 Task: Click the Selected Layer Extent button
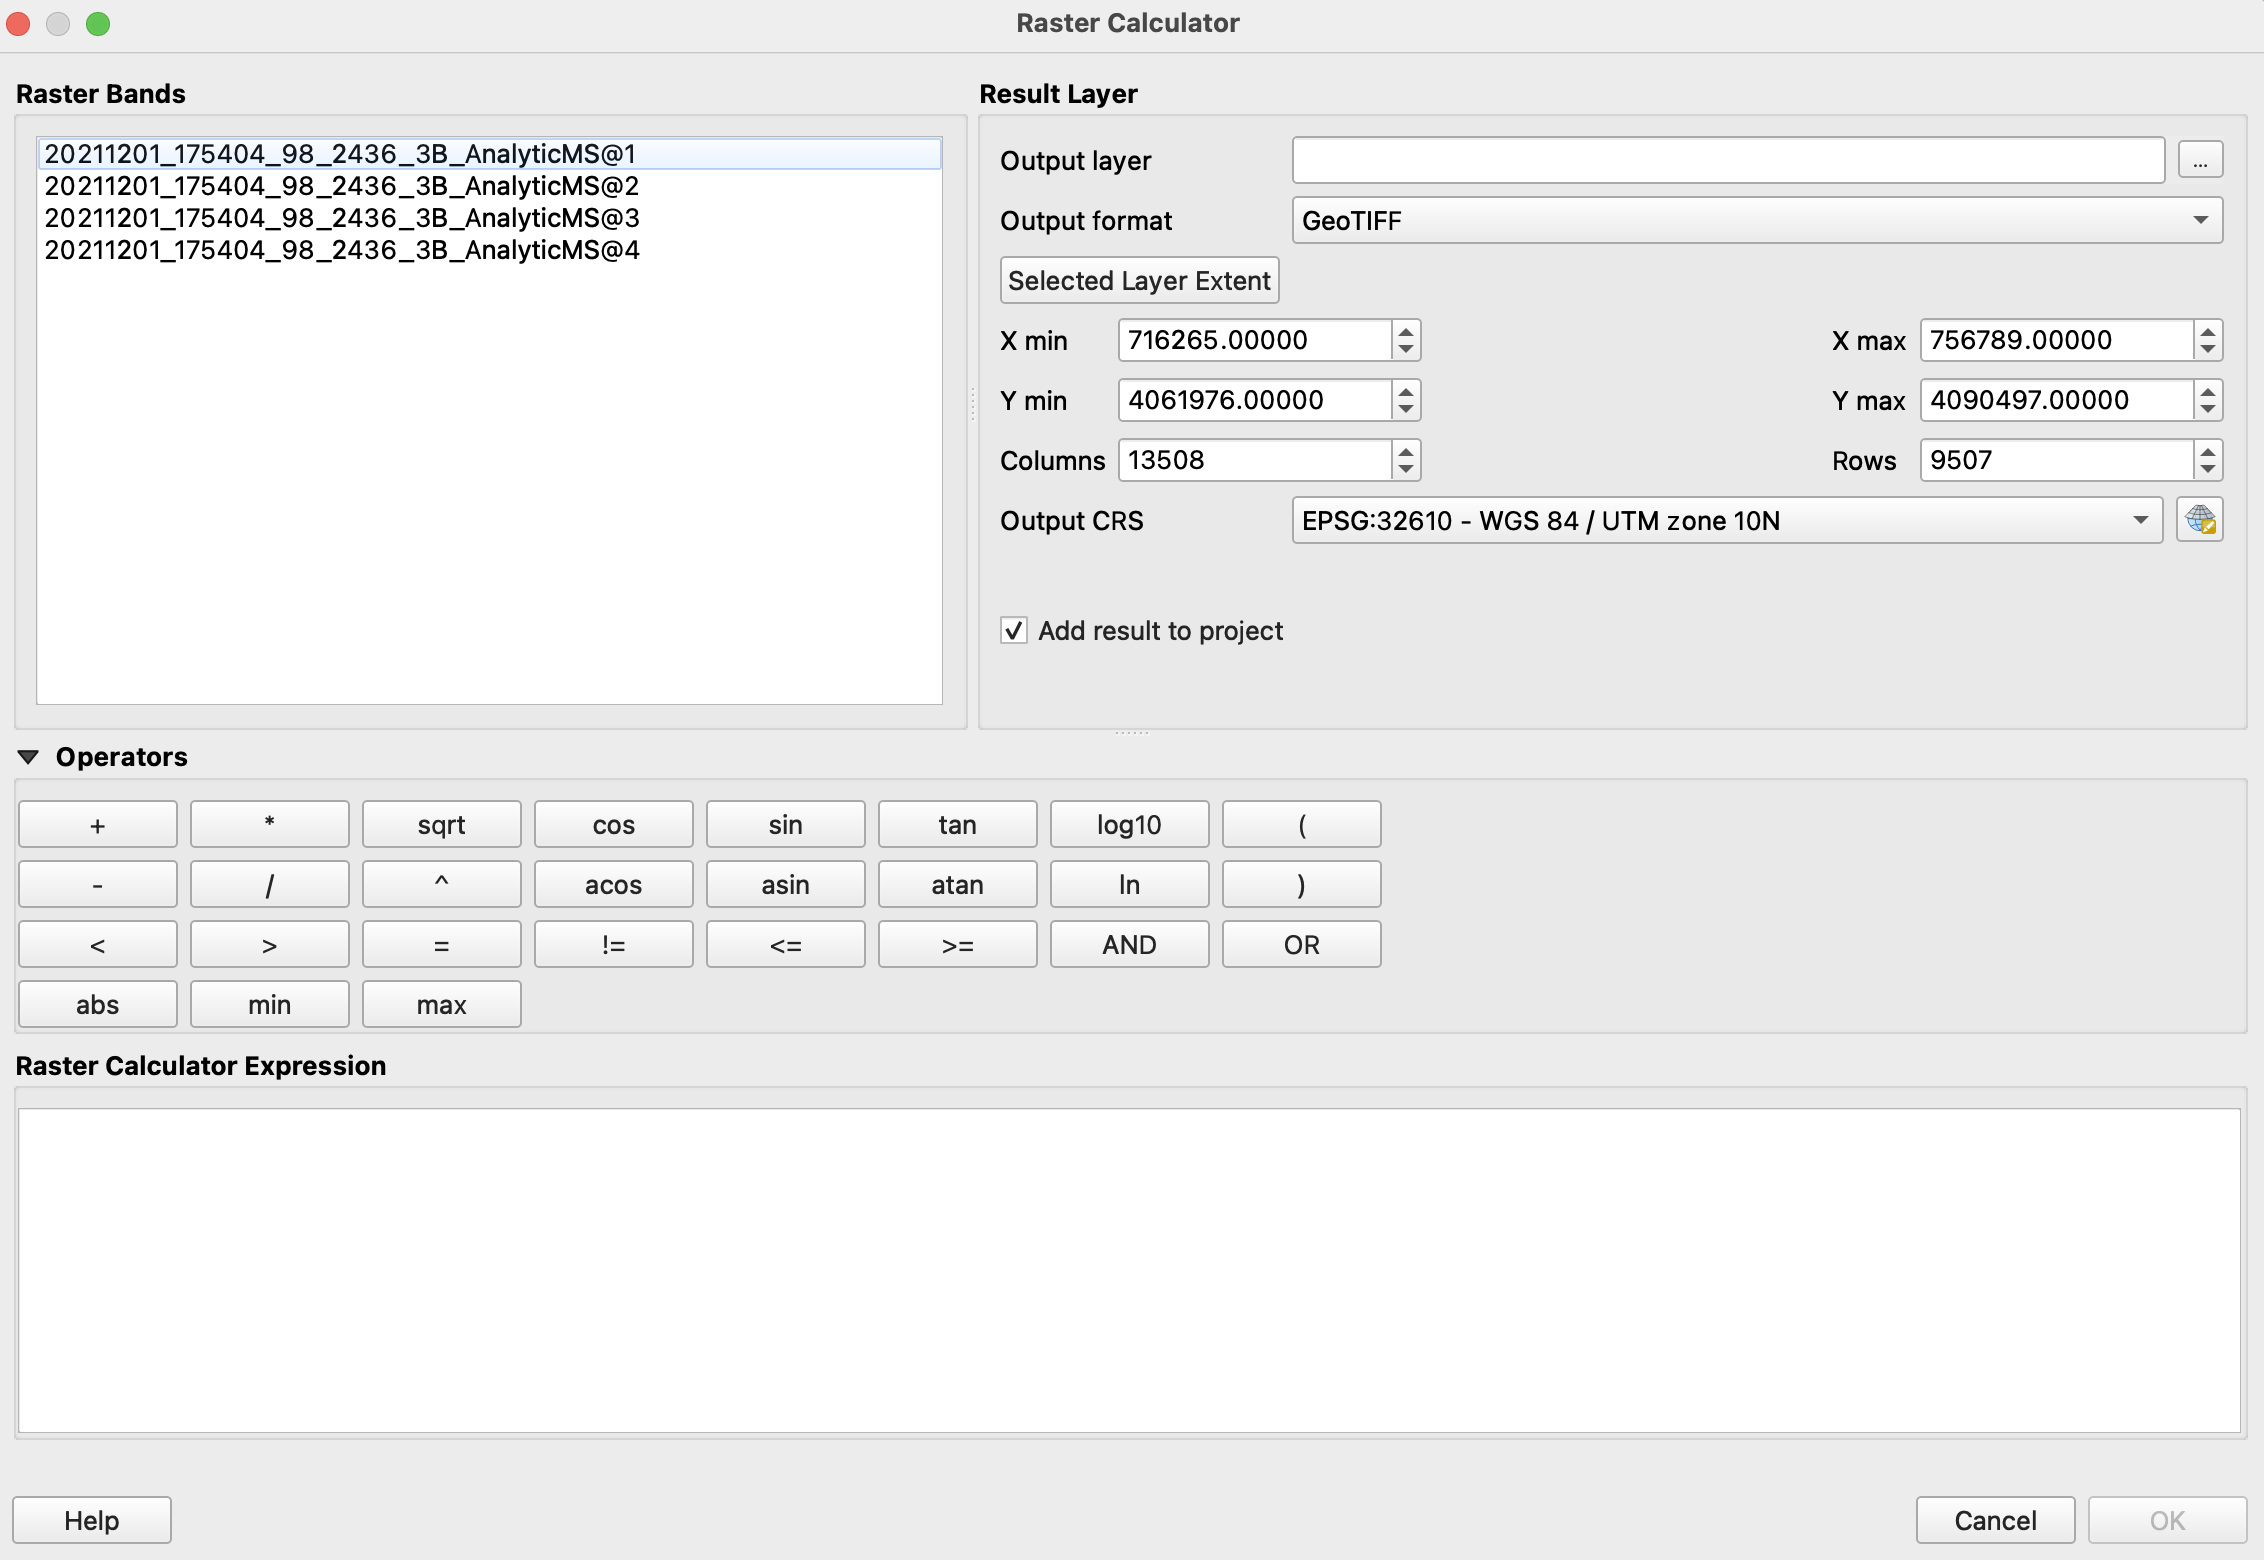pyautogui.click(x=1139, y=280)
